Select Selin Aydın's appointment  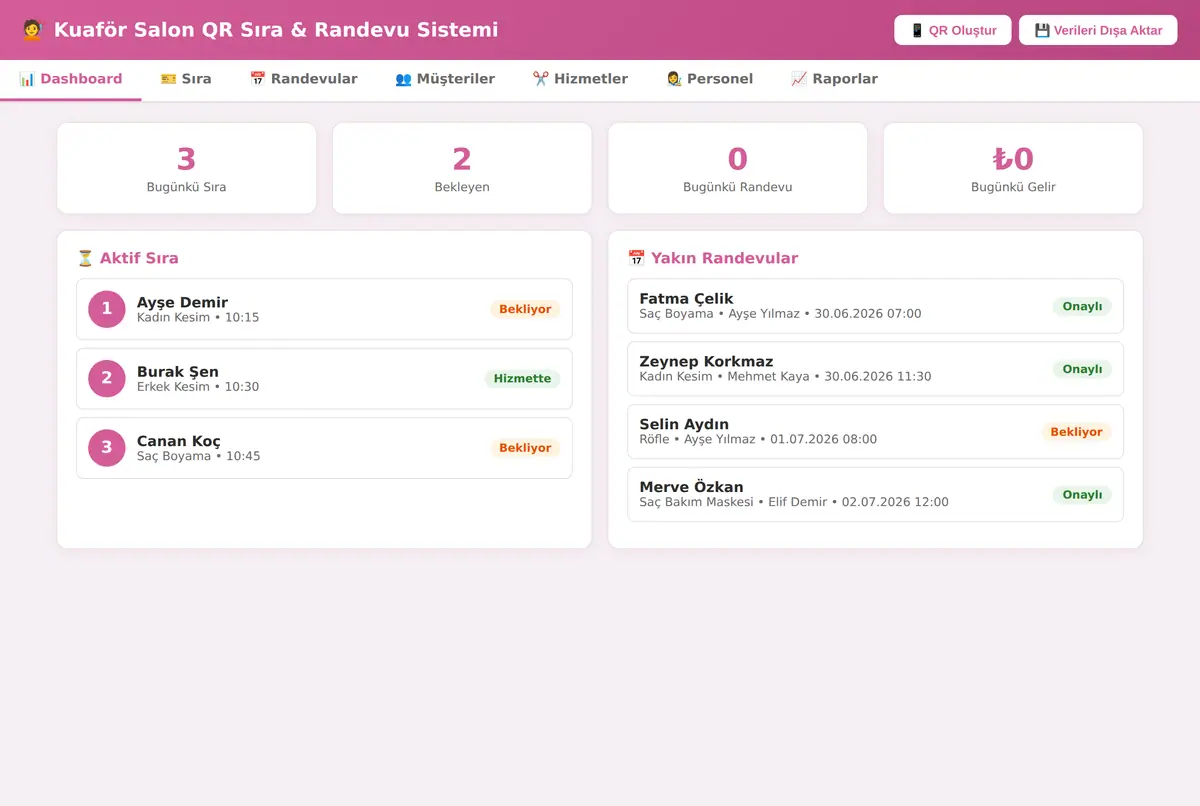(x=875, y=432)
